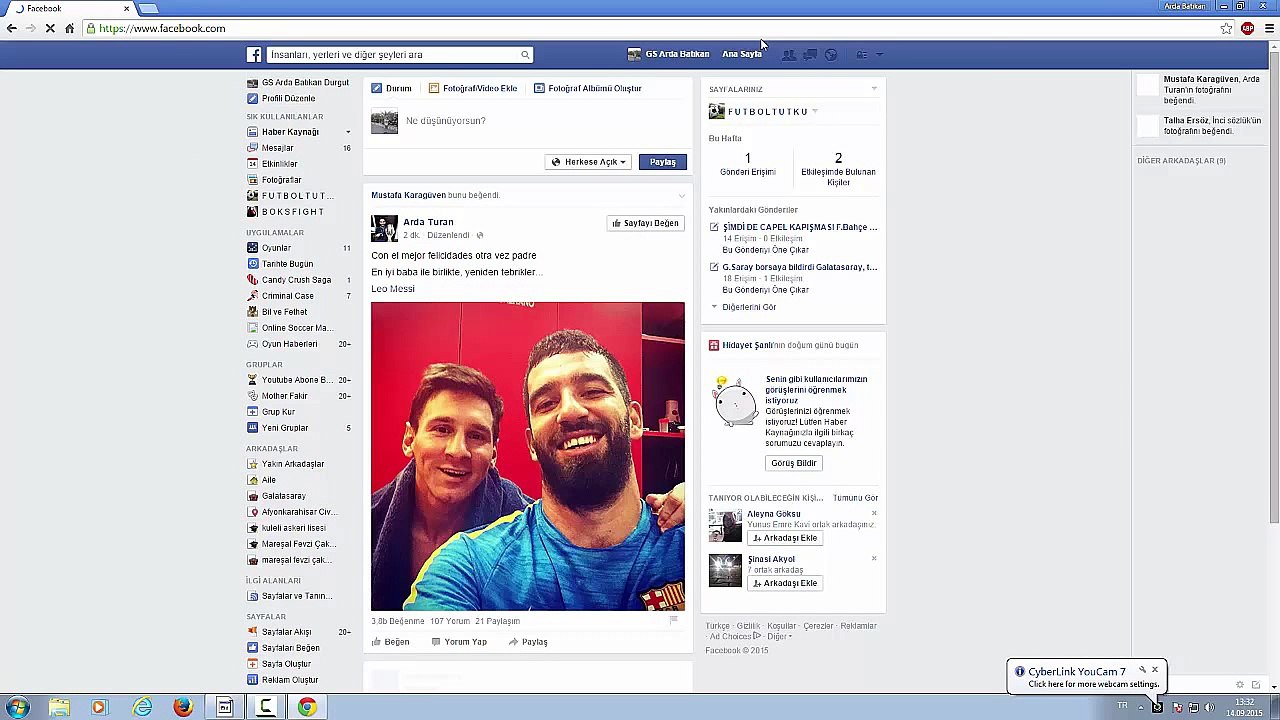Image resolution: width=1280 pixels, height=720 pixels.
Task: Open the friend requests icon
Action: 789,55
